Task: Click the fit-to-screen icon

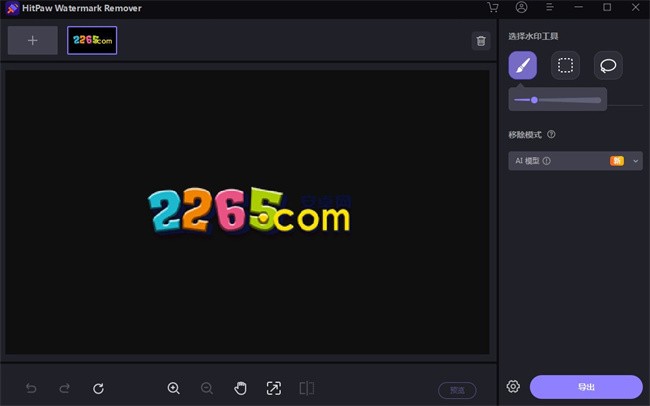Action: (274, 388)
